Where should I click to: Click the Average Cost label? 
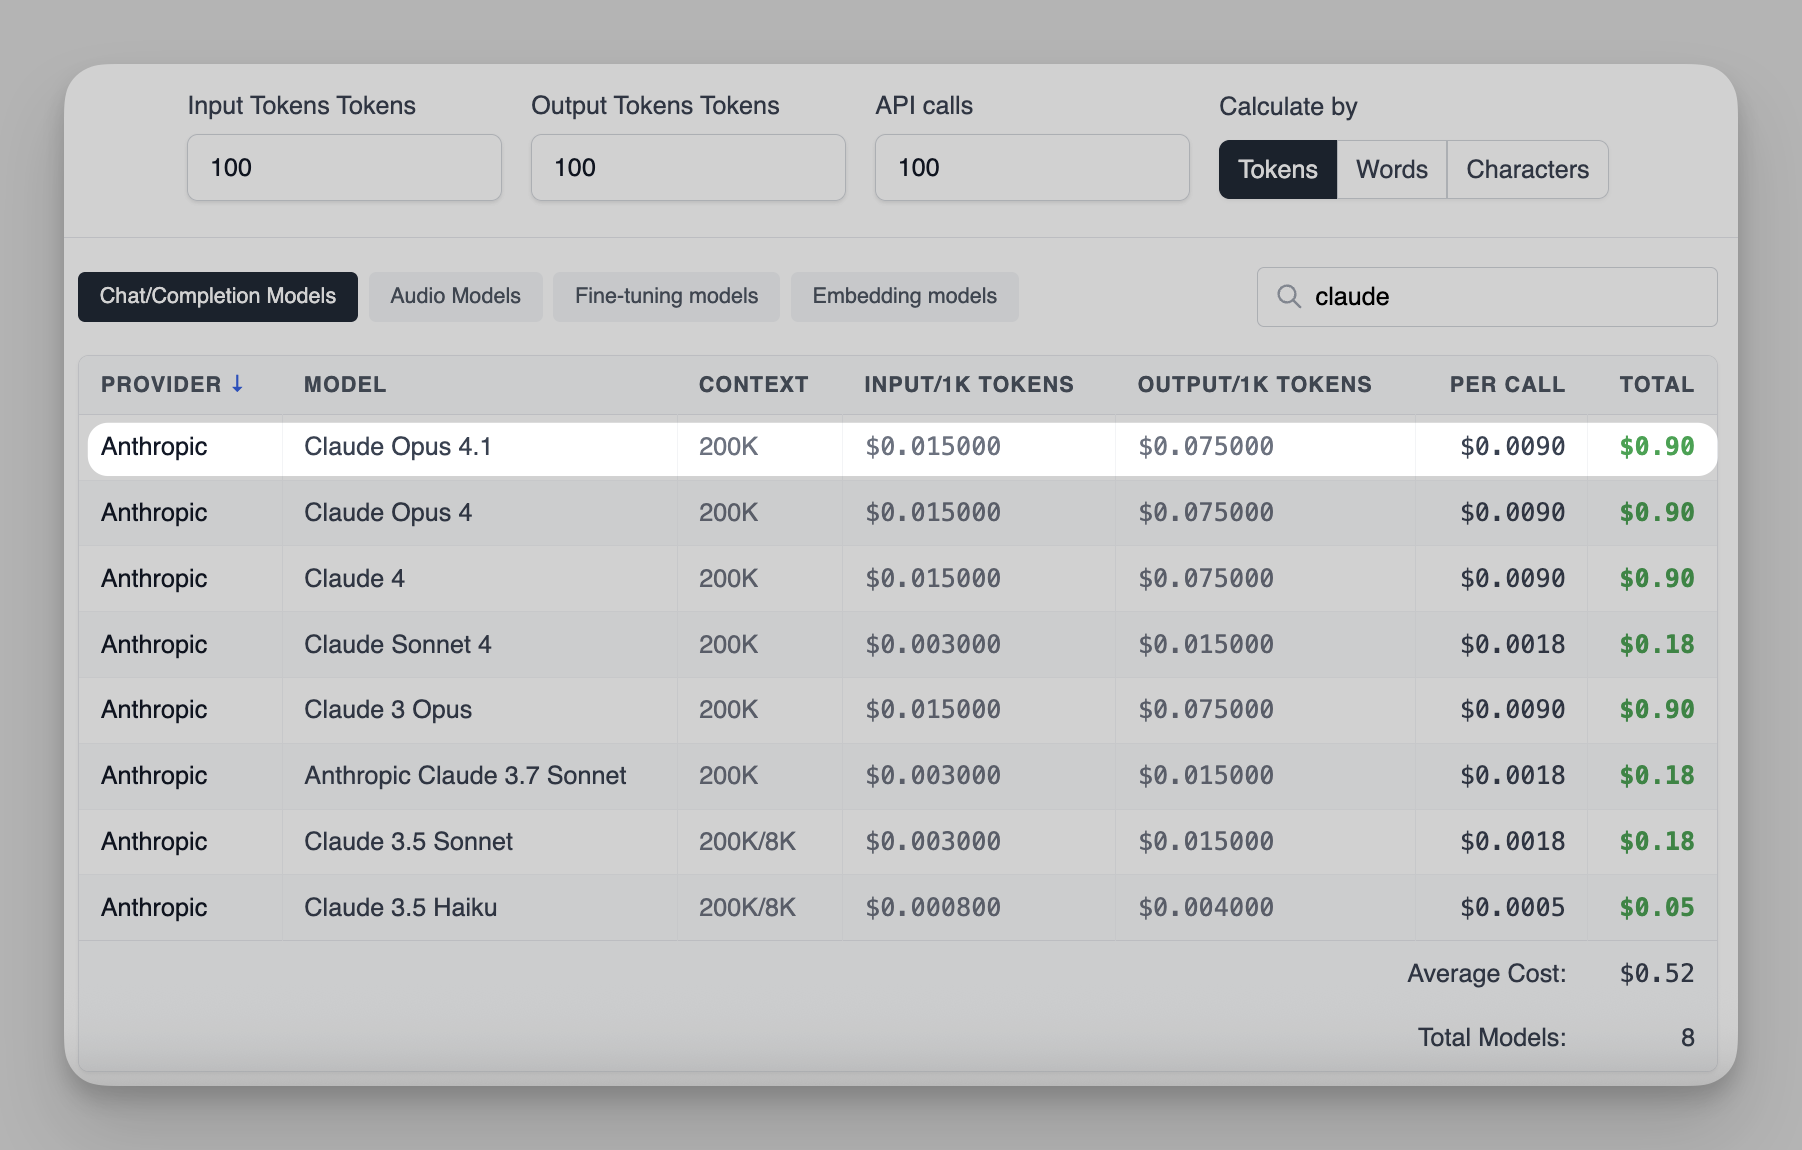(1487, 974)
